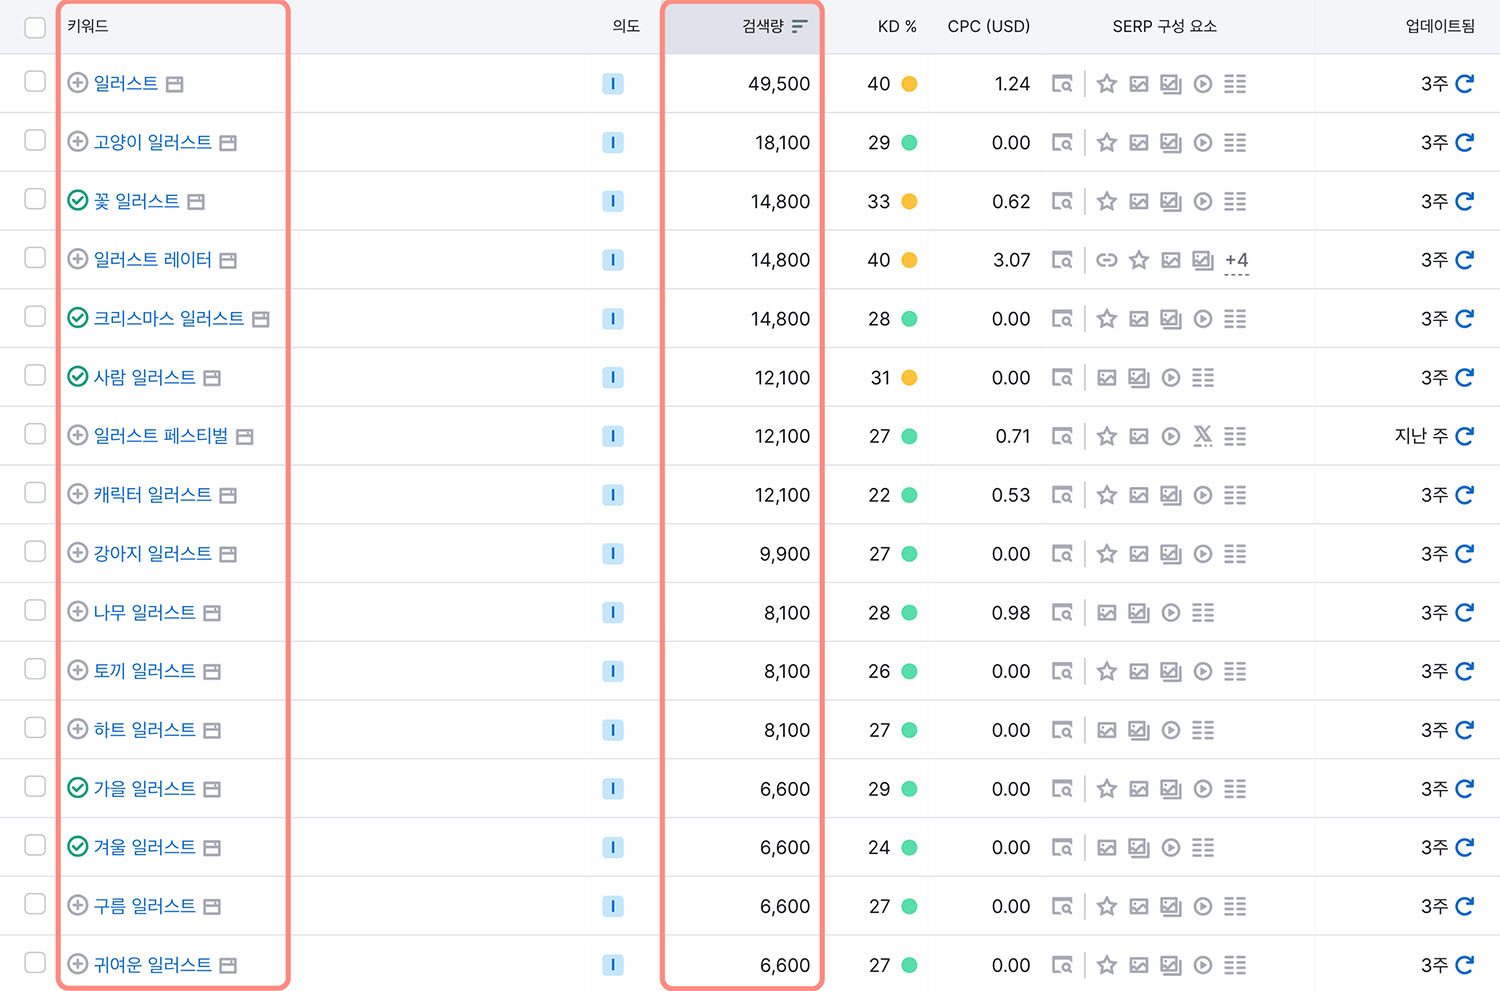1500x991 pixels.
Task: Remove 꽃 일러스트 via green check icon
Action: pos(78,201)
